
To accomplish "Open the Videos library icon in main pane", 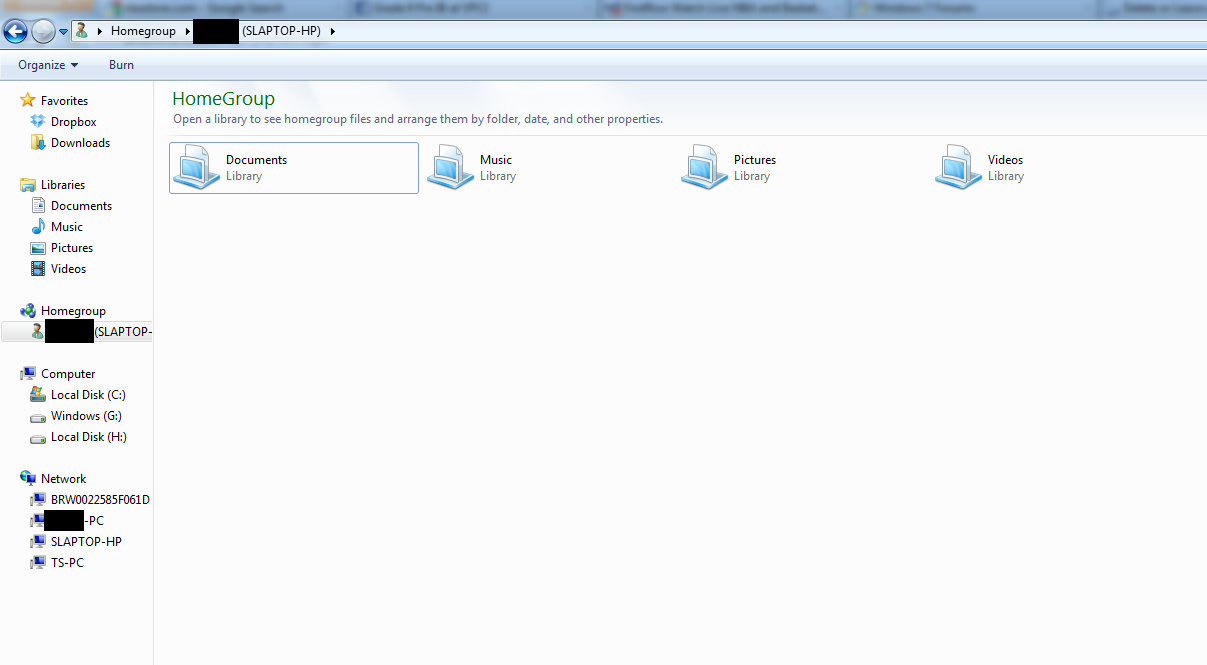I will point(958,167).
